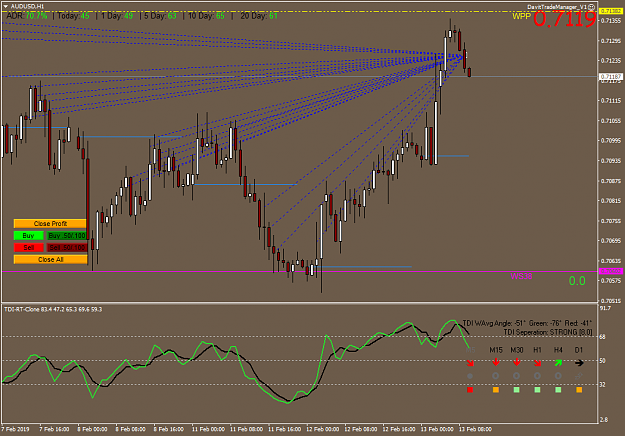This screenshot has height=436, width=625.
Task: Click the 12 Feb 00:00 time label
Action: pos(322,429)
